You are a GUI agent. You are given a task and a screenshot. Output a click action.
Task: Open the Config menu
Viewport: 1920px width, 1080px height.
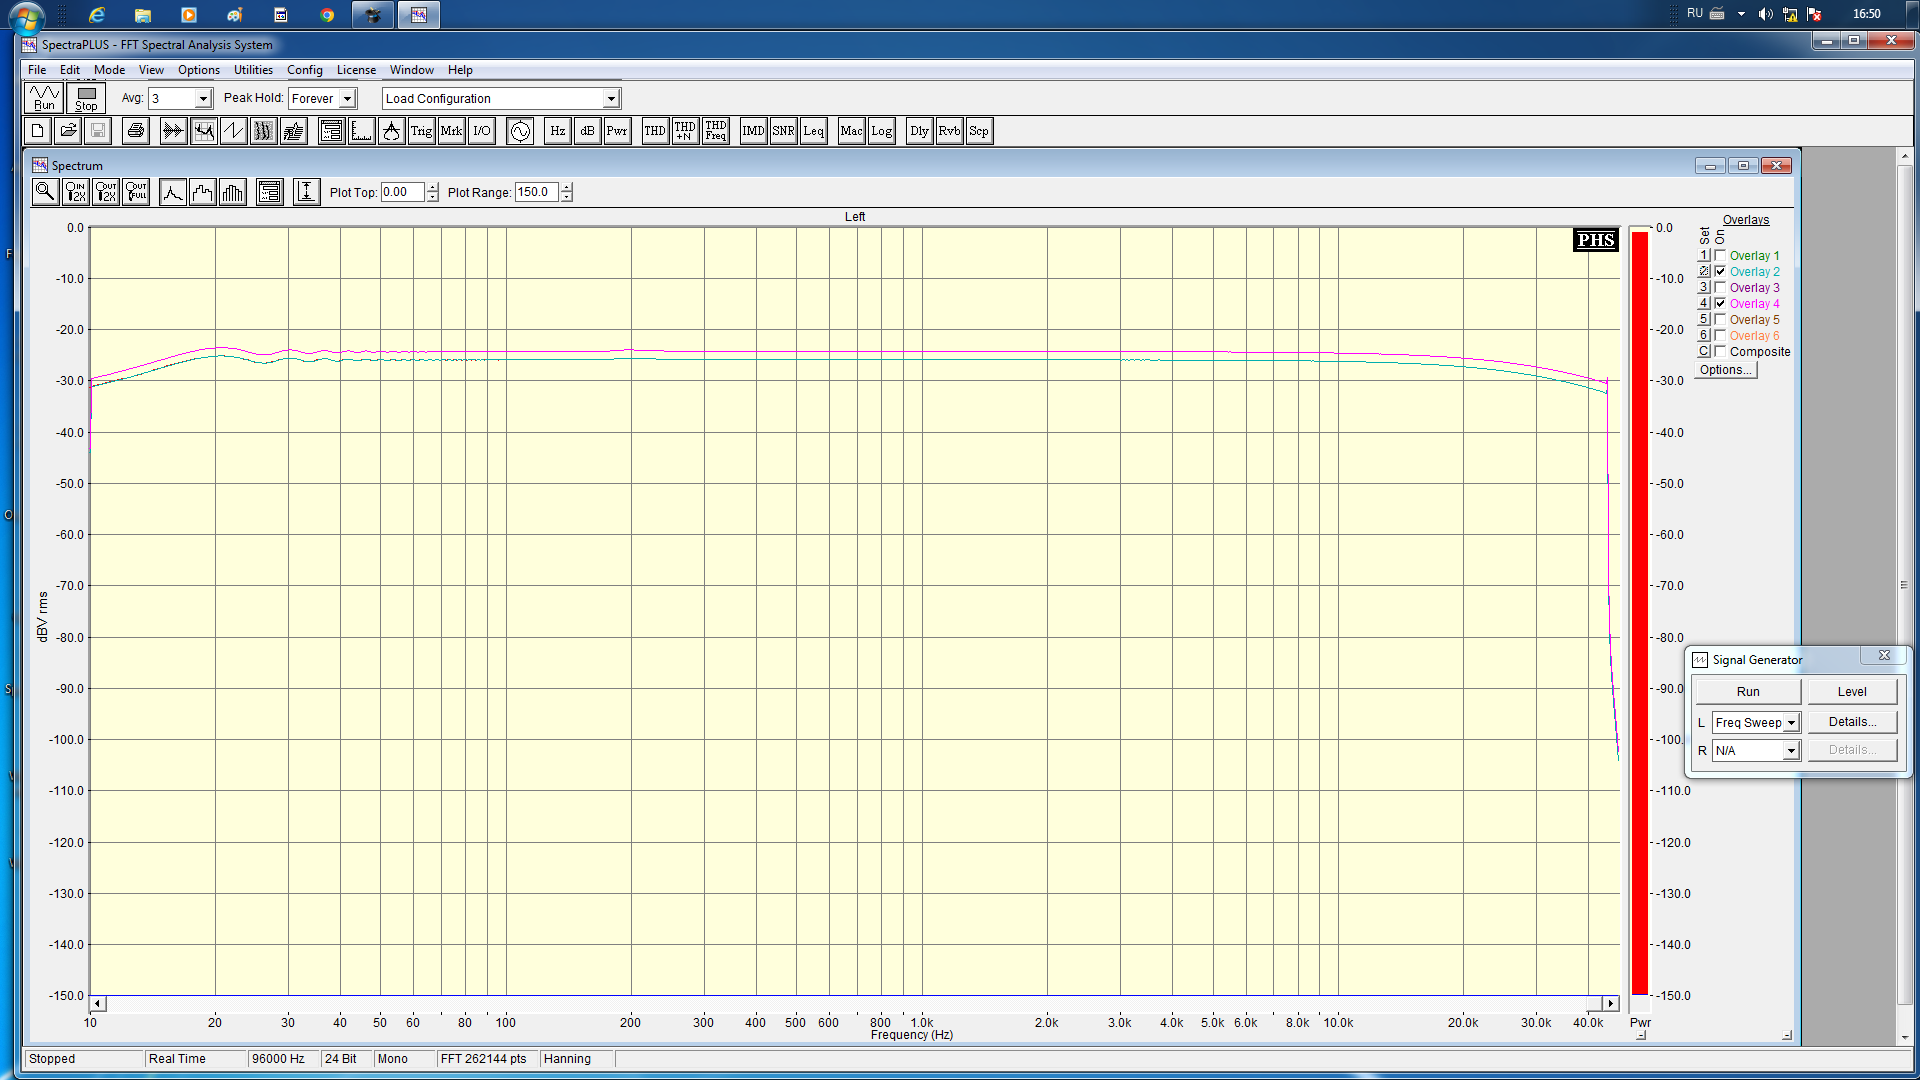305,70
